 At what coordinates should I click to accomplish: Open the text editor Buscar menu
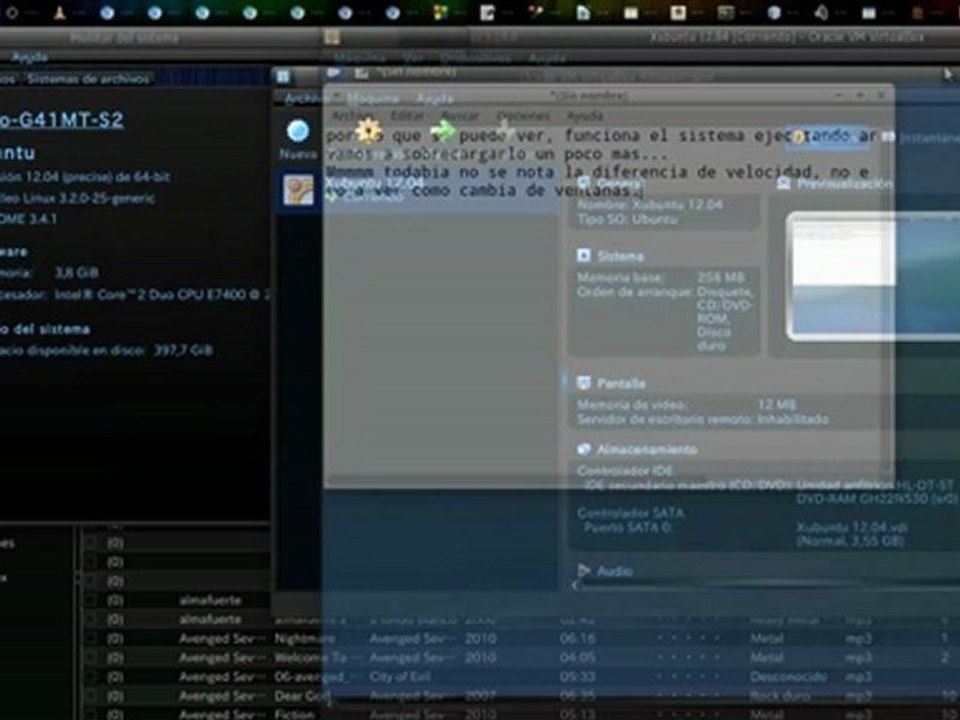pos(460,115)
